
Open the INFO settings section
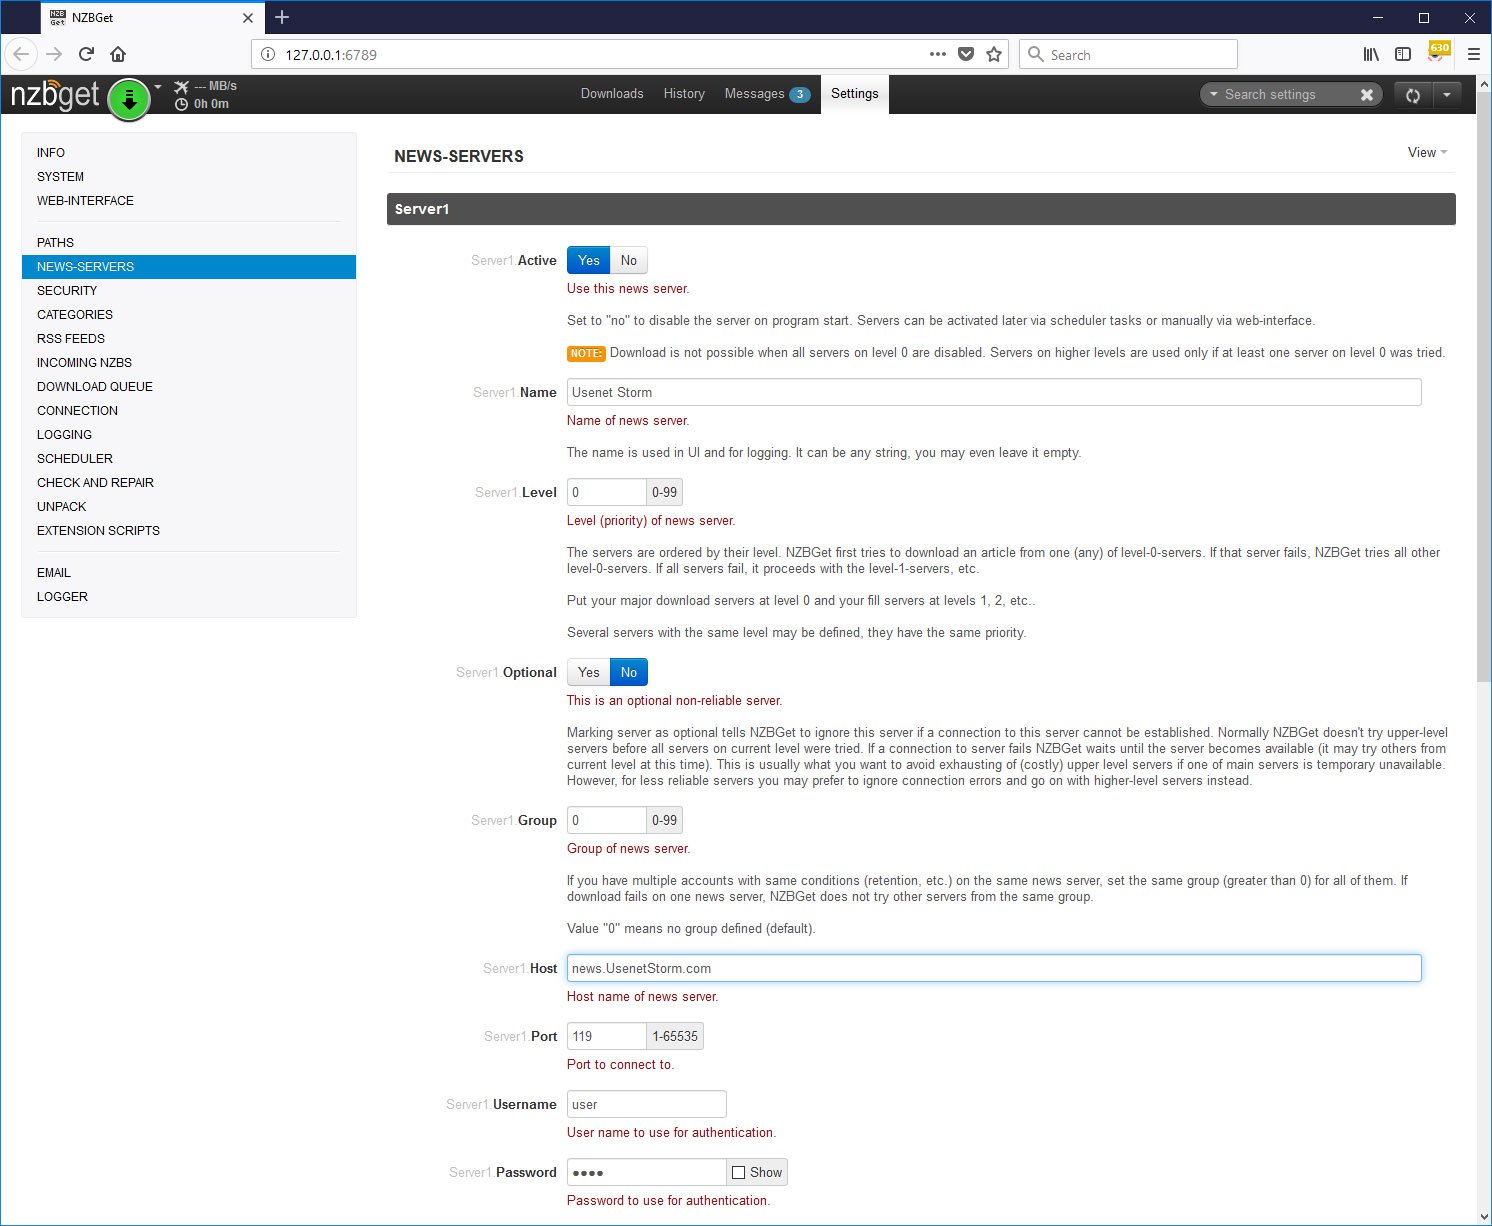pyautogui.click(x=189, y=152)
